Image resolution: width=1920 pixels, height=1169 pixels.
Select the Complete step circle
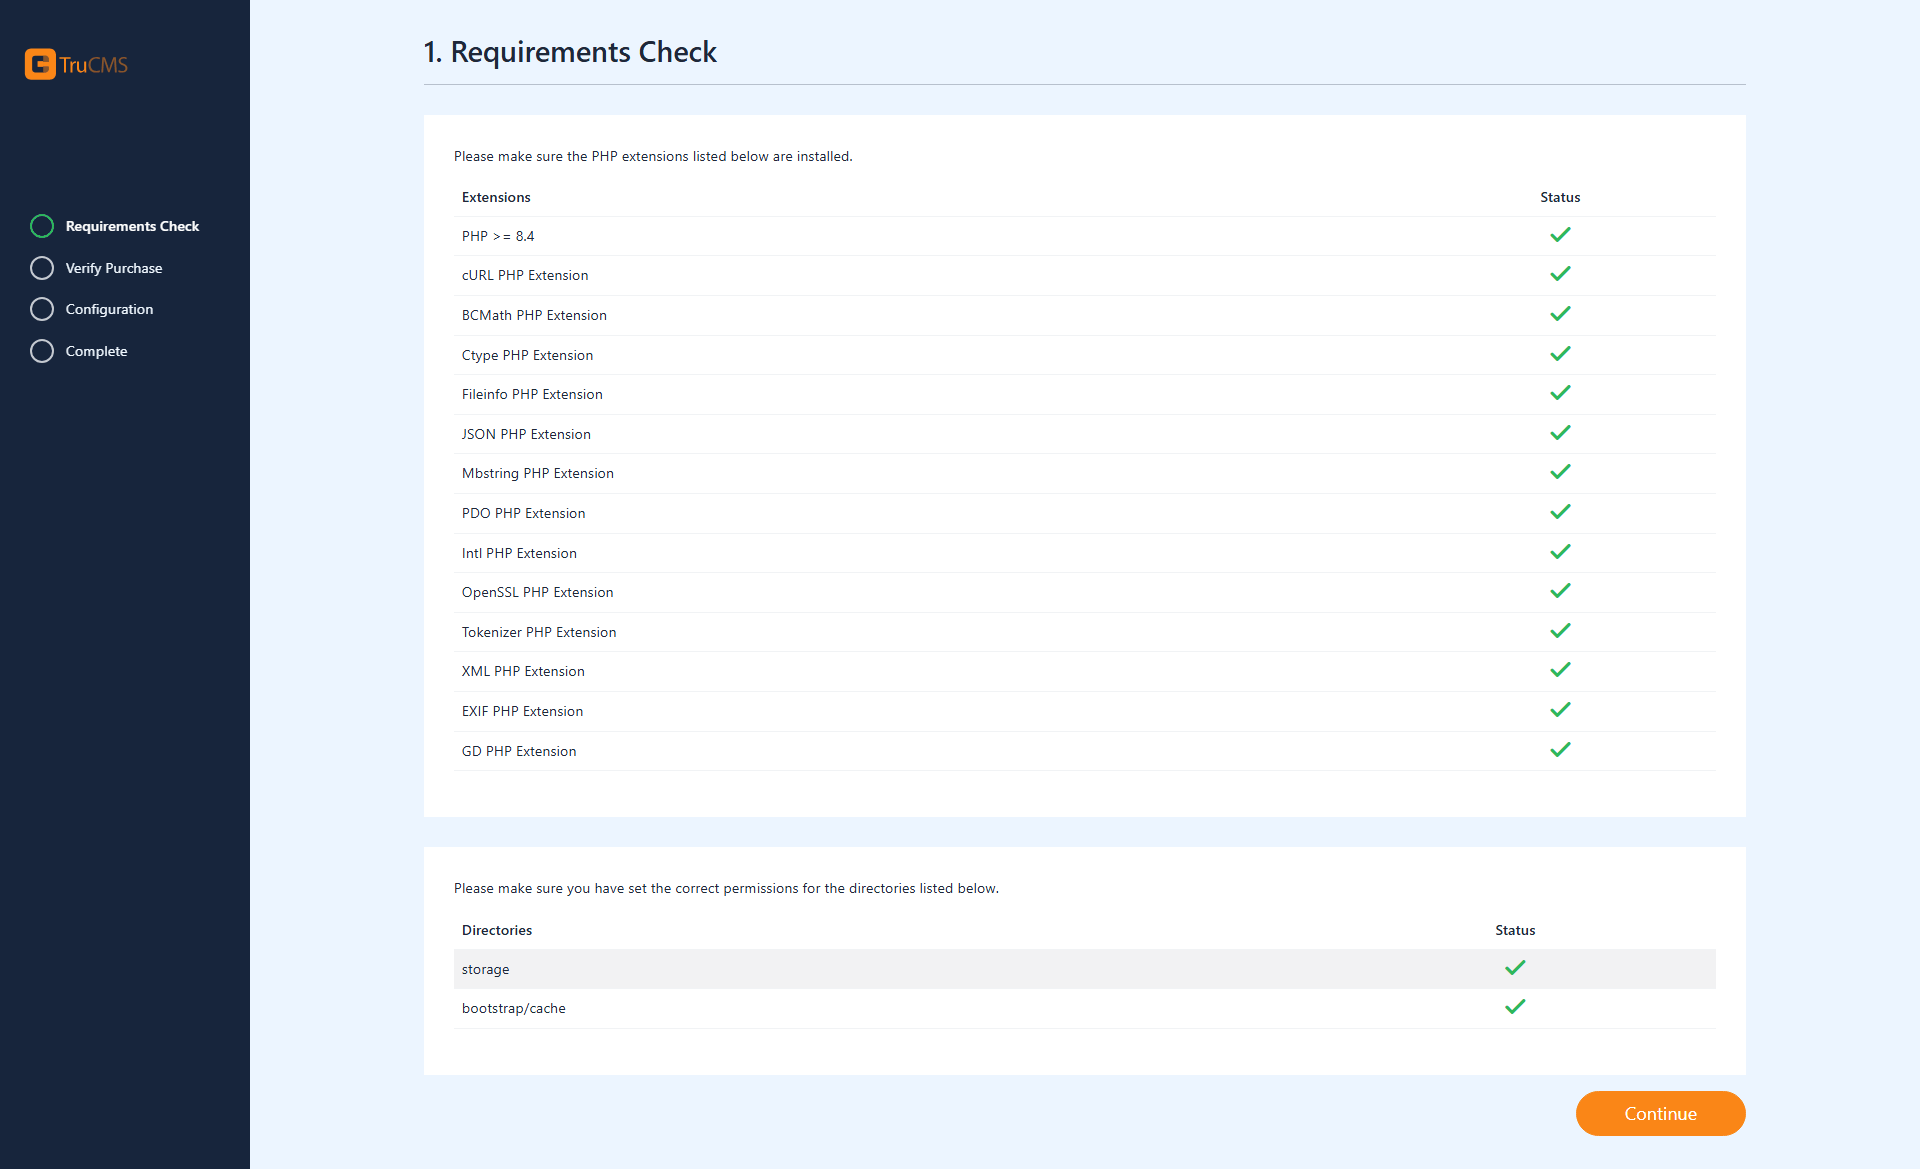tap(42, 351)
